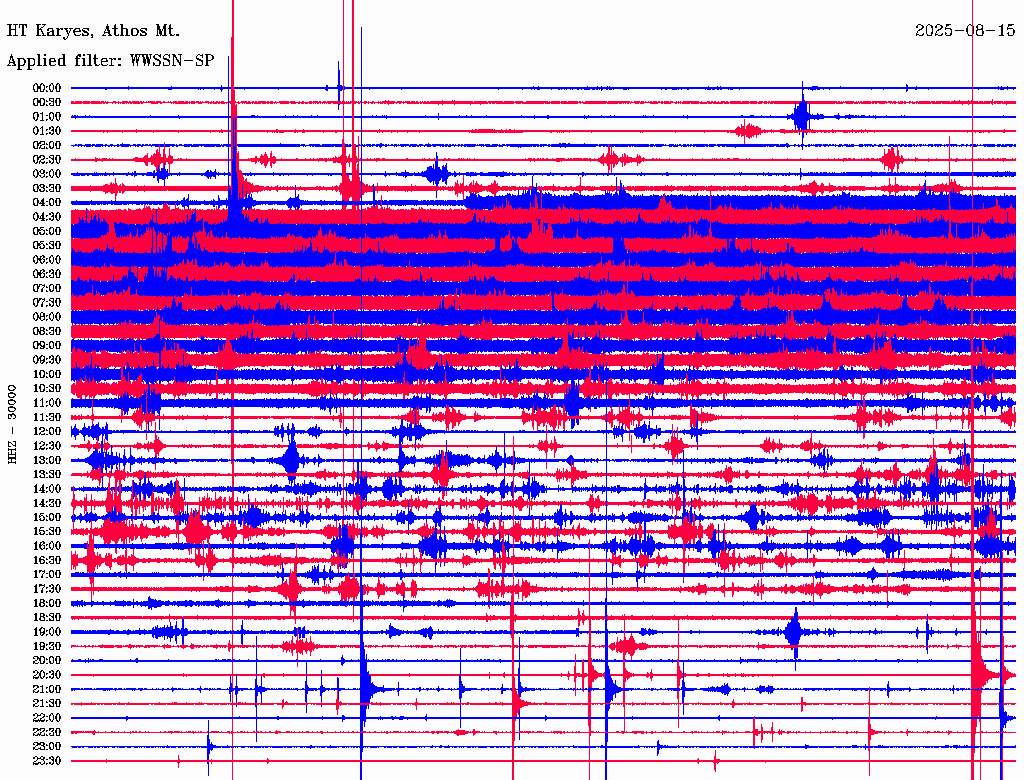Select the 17:00 time row label

46,574
